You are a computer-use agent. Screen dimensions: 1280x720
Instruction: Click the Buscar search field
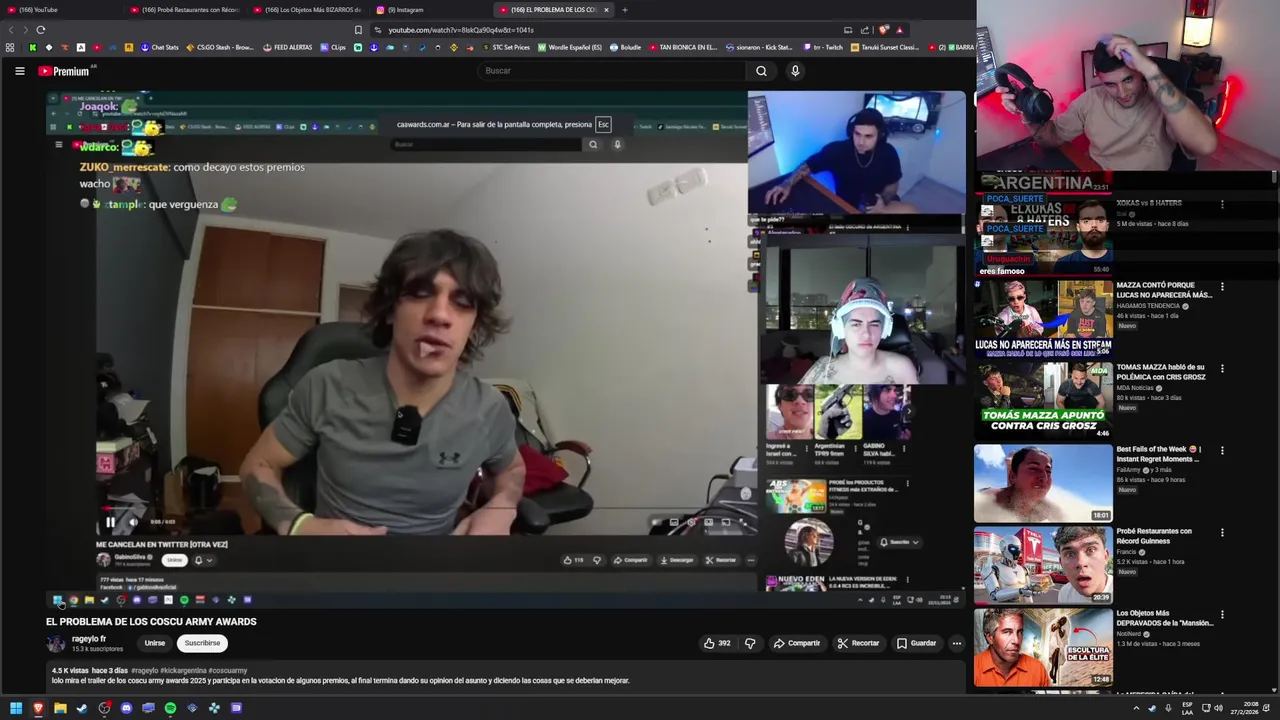[x=612, y=71]
